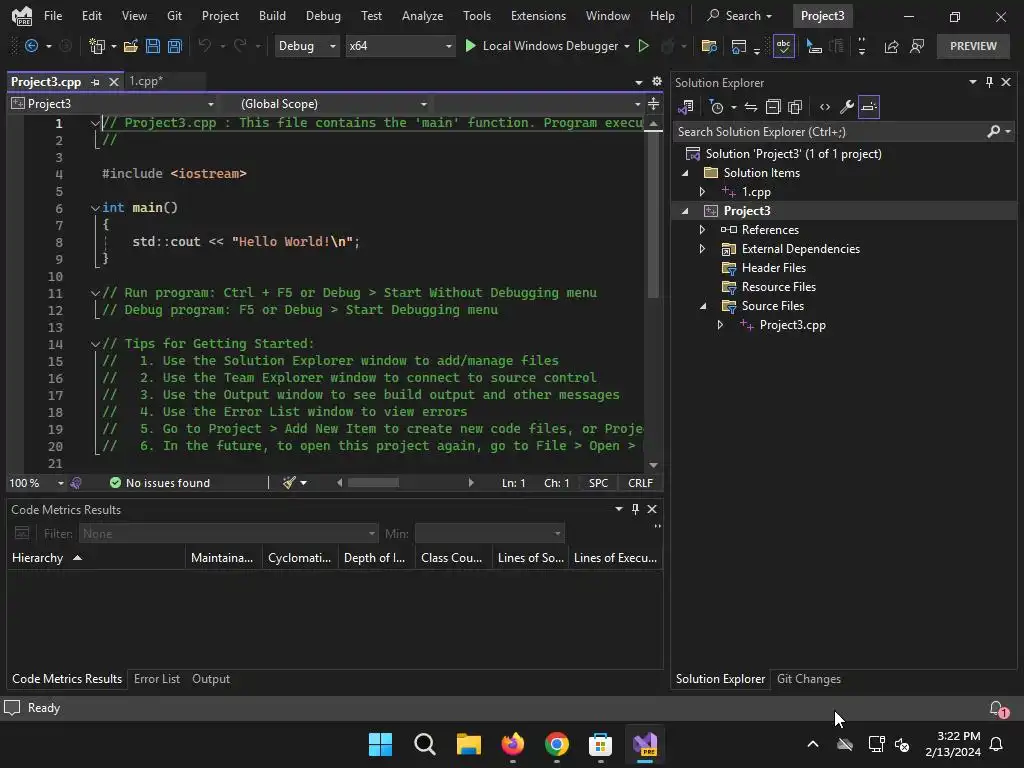Select Project3.cpp in Solution Explorer tree

tap(792, 325)
